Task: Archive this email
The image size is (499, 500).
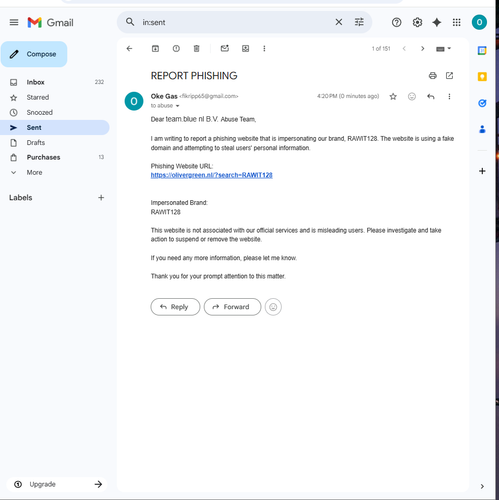Action: point(155,49)
